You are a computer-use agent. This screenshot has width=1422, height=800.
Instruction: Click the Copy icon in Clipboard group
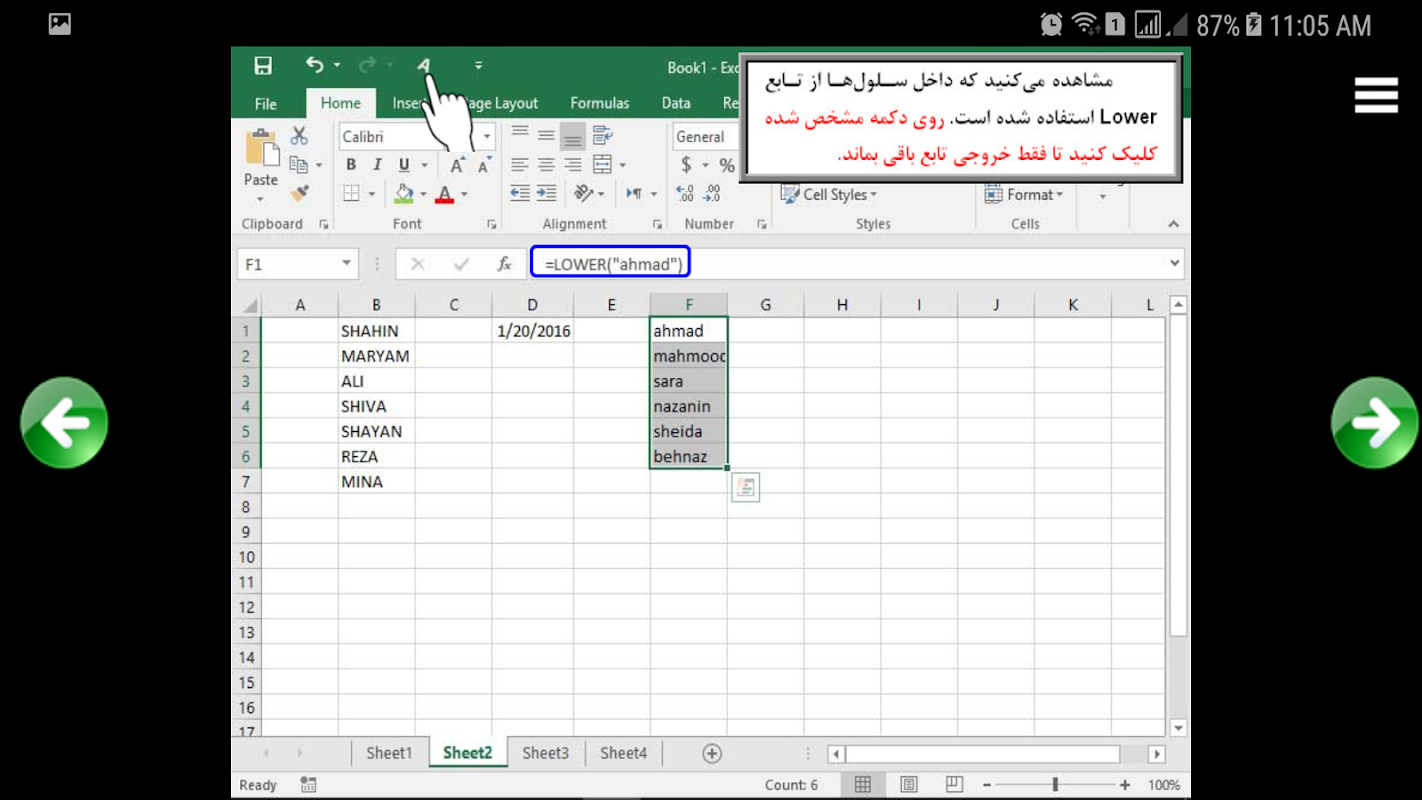298,164
